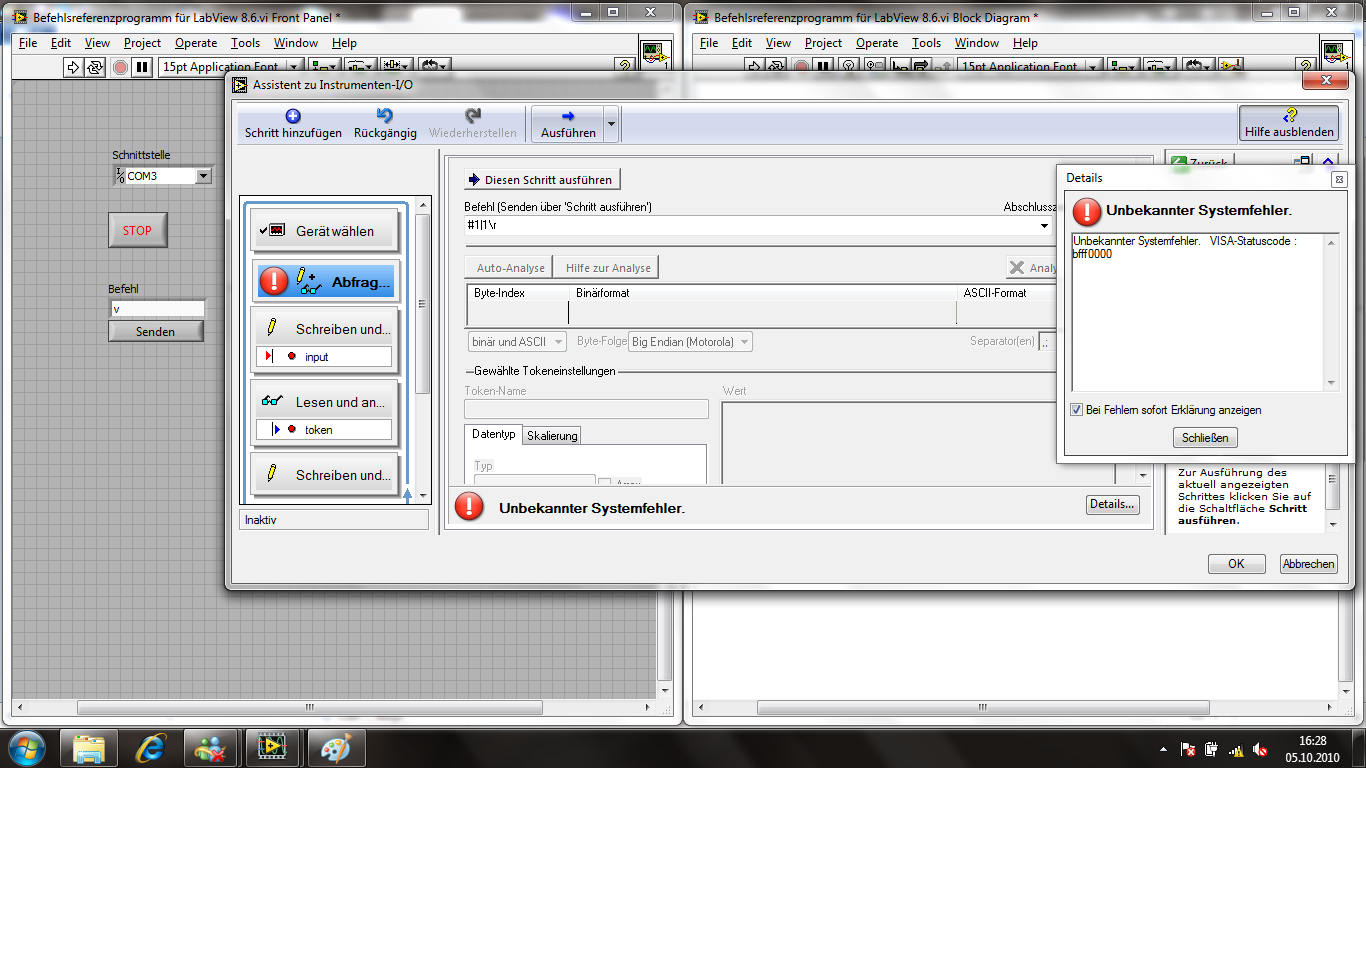Click the 'input' token under Schreiben und...
Image resolution: width=1366 pixels, height=960 pixels.
(x=324, y=357)
